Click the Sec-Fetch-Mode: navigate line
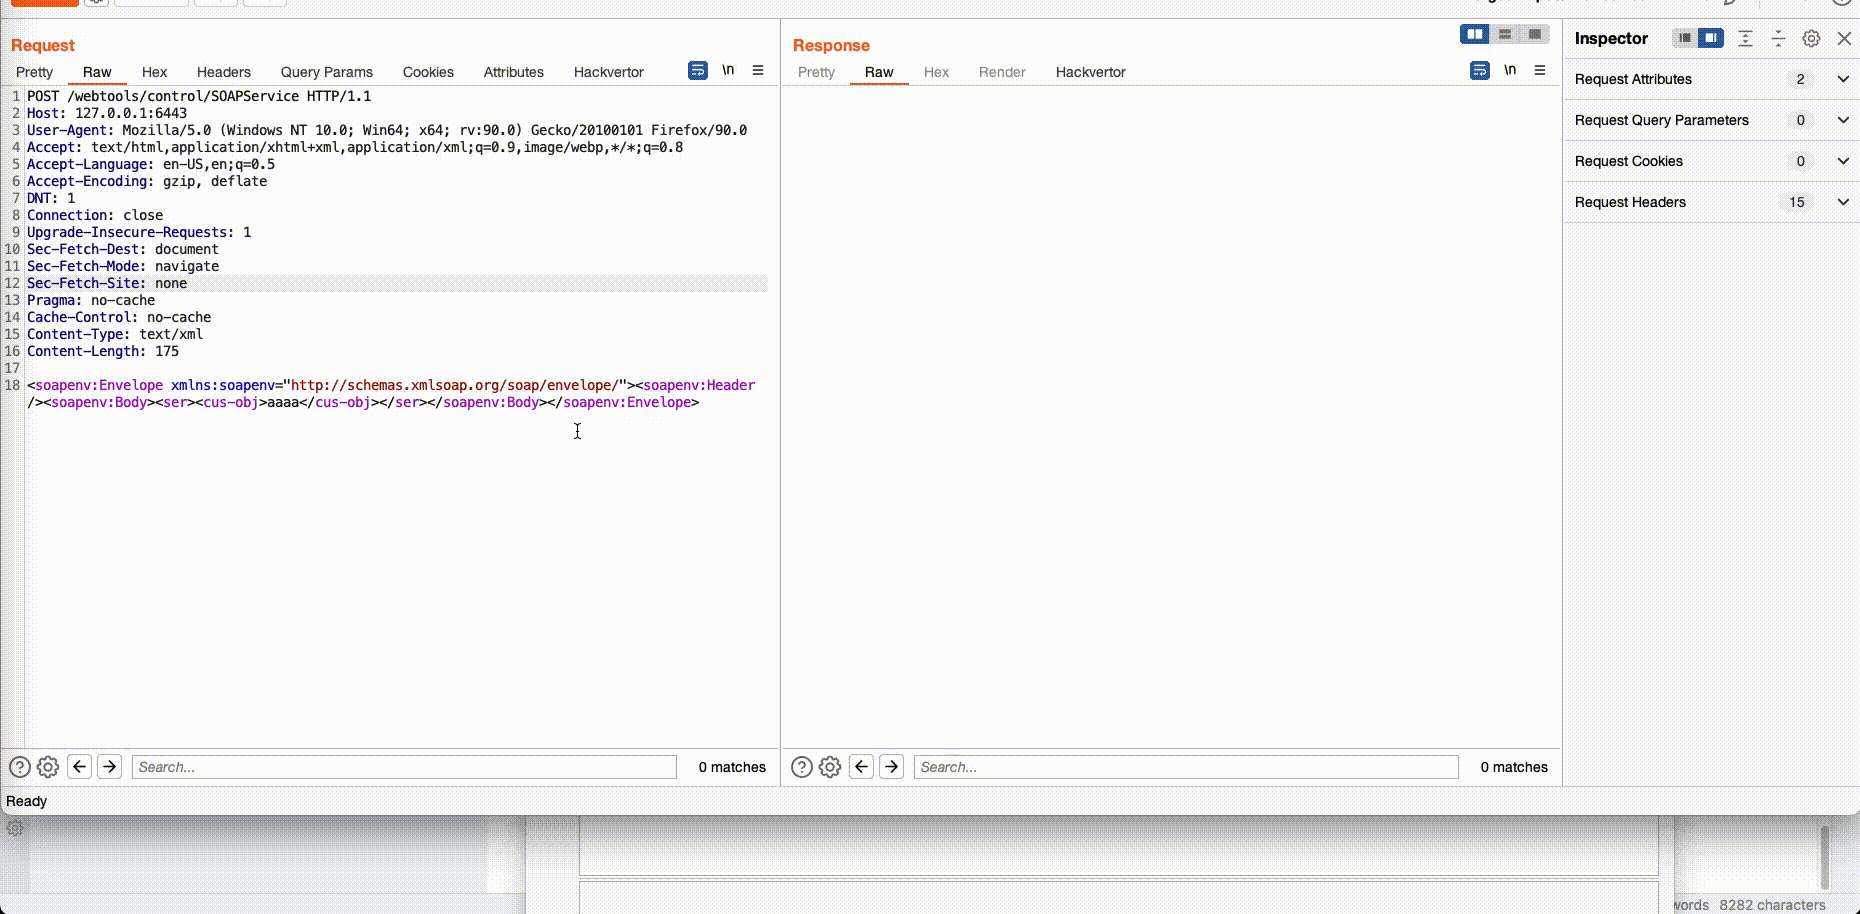Image resolution: width=1860 pixels, height=914 pixels. 123,266
